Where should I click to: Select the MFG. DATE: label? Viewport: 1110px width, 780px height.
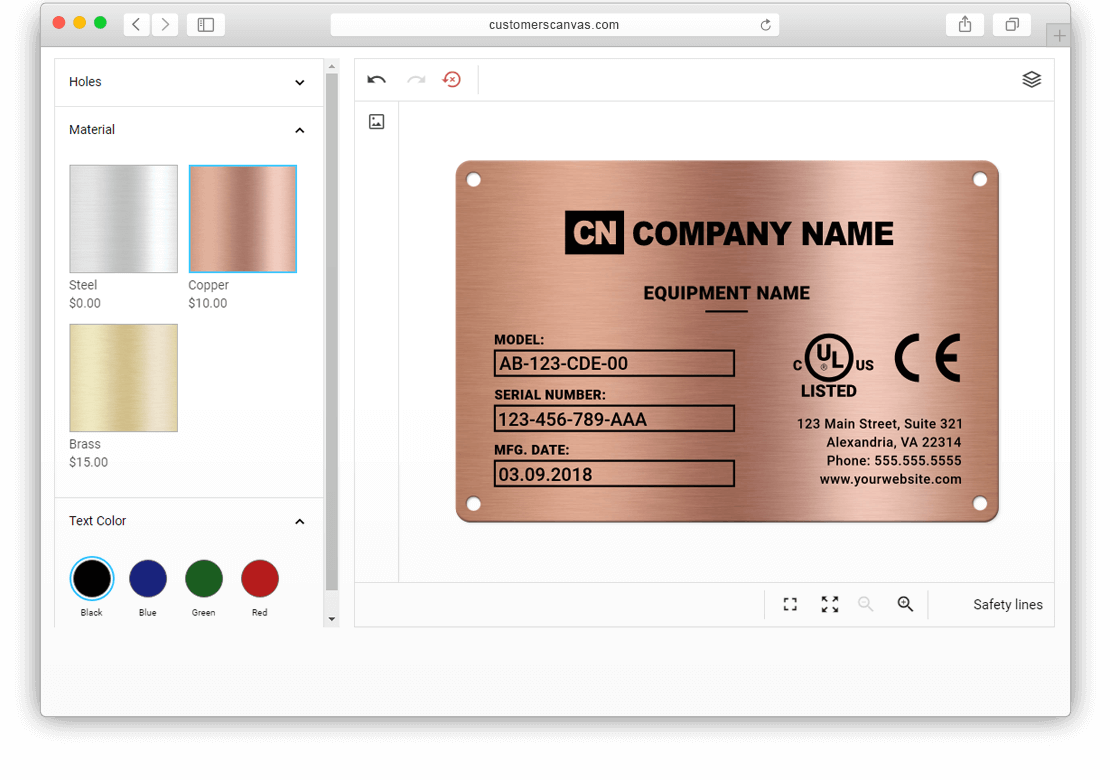532,450
